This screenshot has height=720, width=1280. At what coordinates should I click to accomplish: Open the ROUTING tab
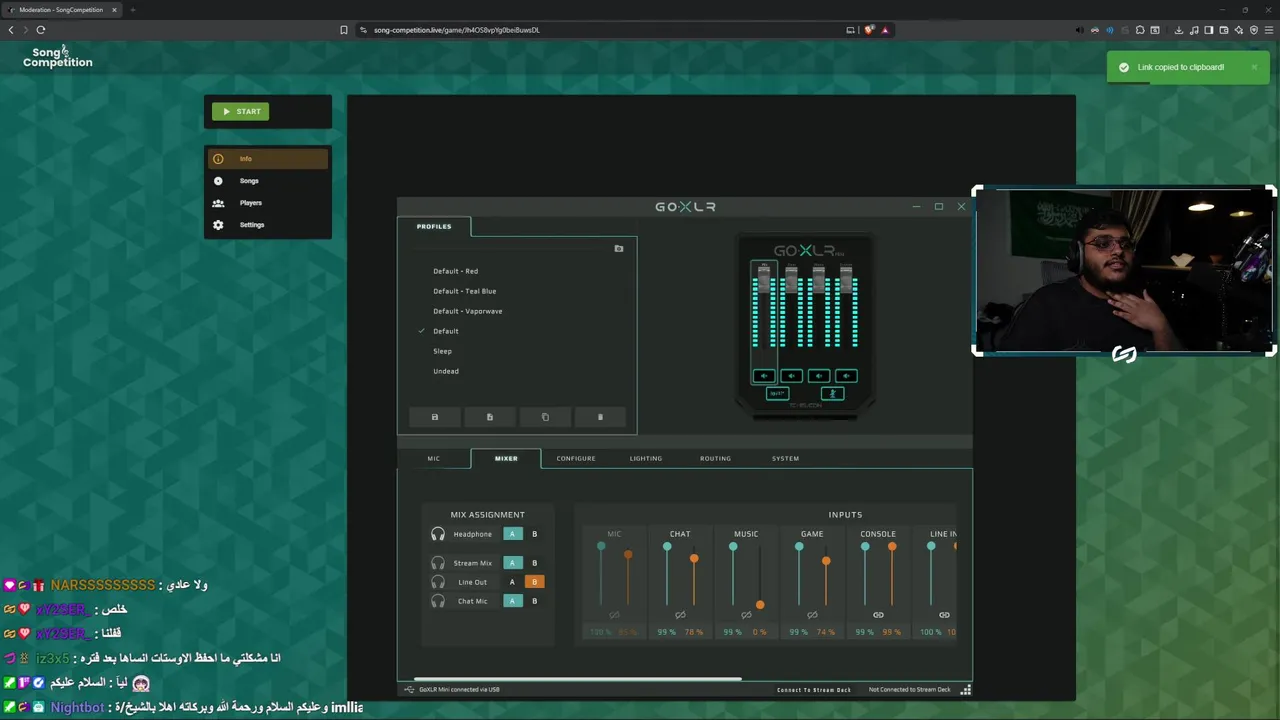point(715,458)
